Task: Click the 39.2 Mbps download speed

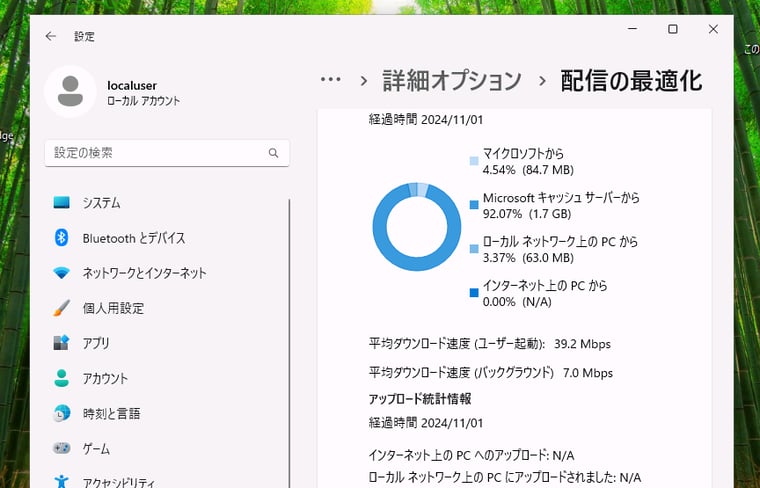Action: [582, 344]
